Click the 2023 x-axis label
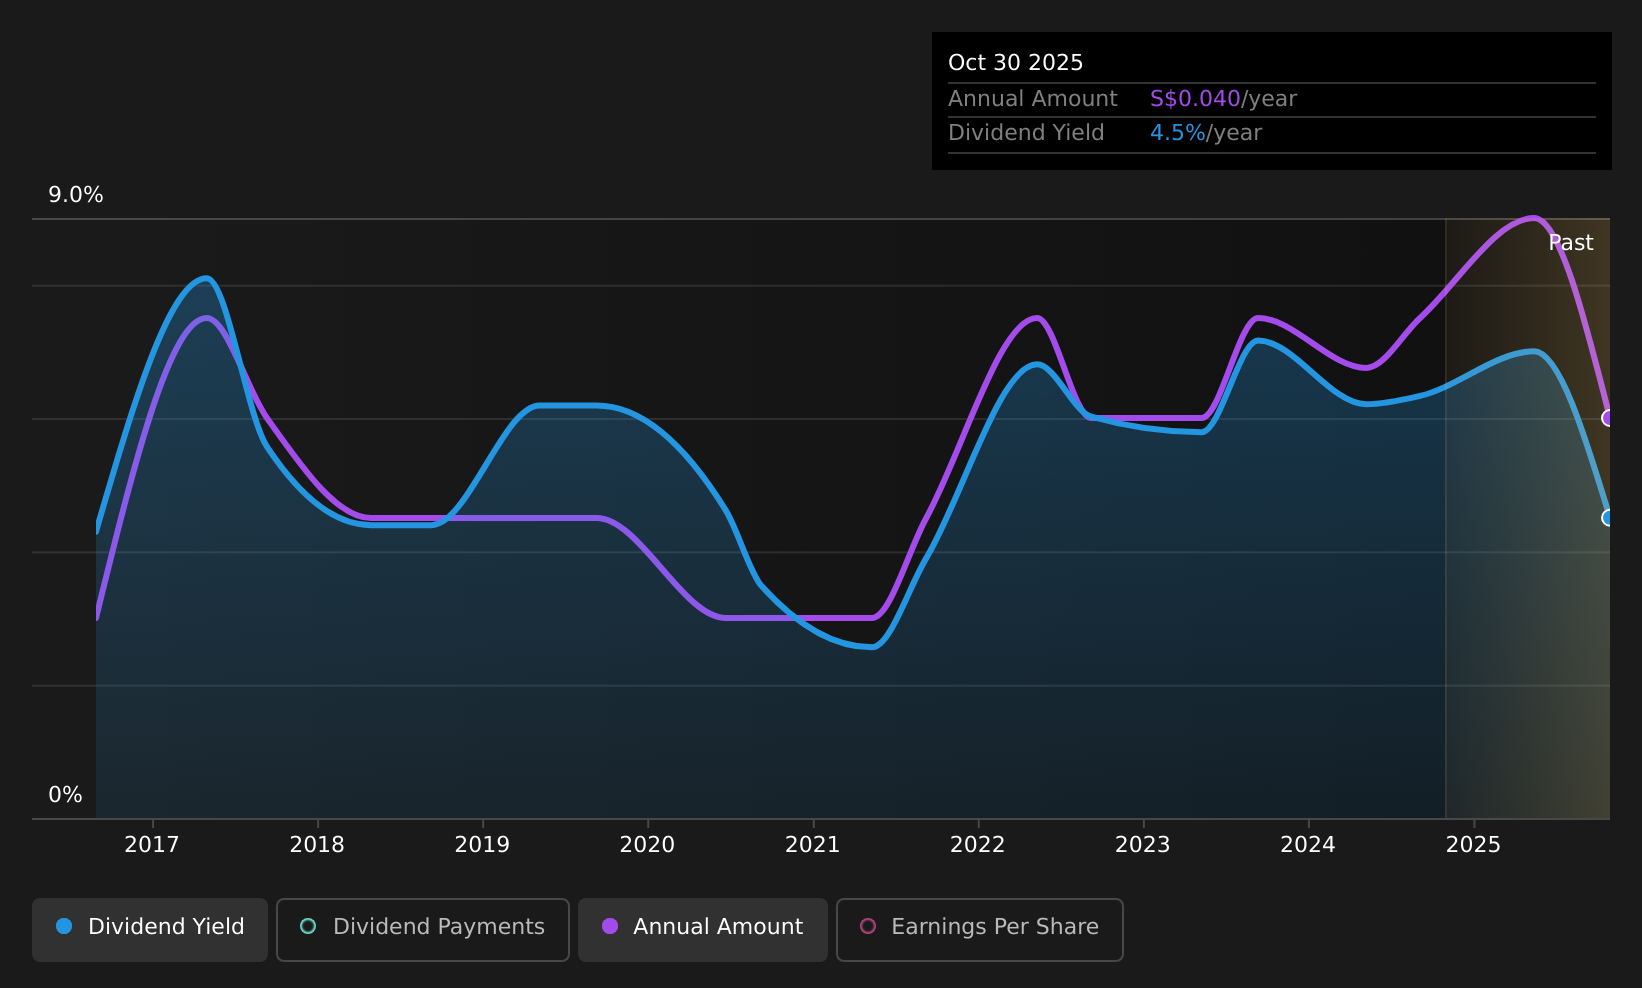Viewport: 1642px width, 988px height. coord(1143,845)
